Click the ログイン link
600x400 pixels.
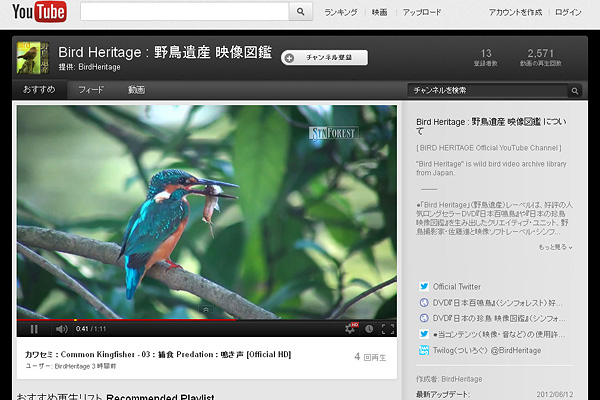coord(568,12)
